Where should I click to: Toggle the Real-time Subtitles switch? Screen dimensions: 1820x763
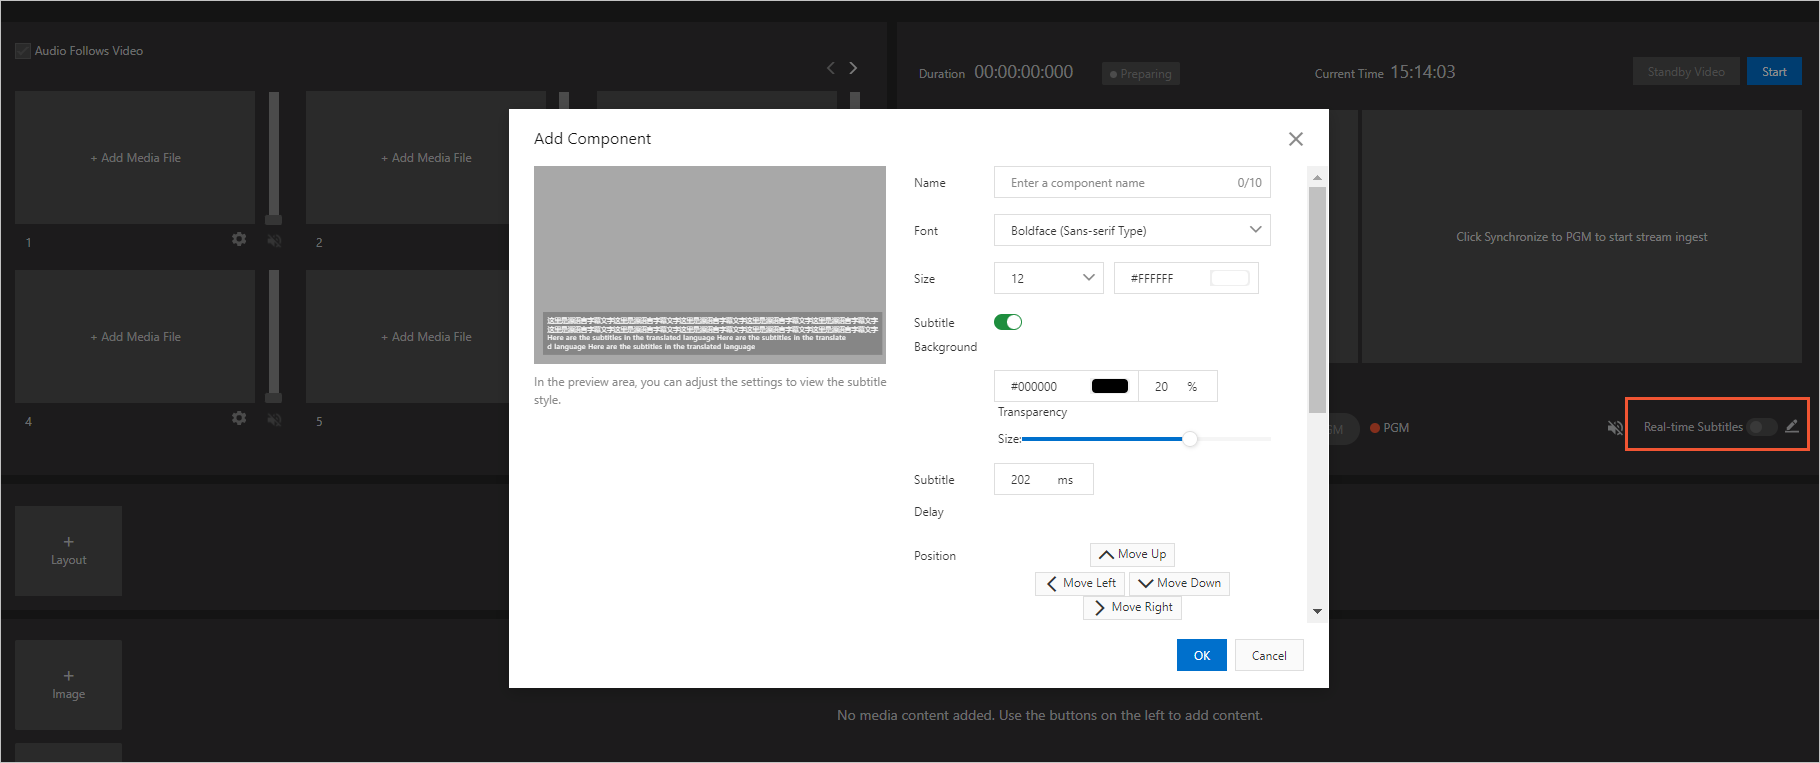[x=1762, y=427]
